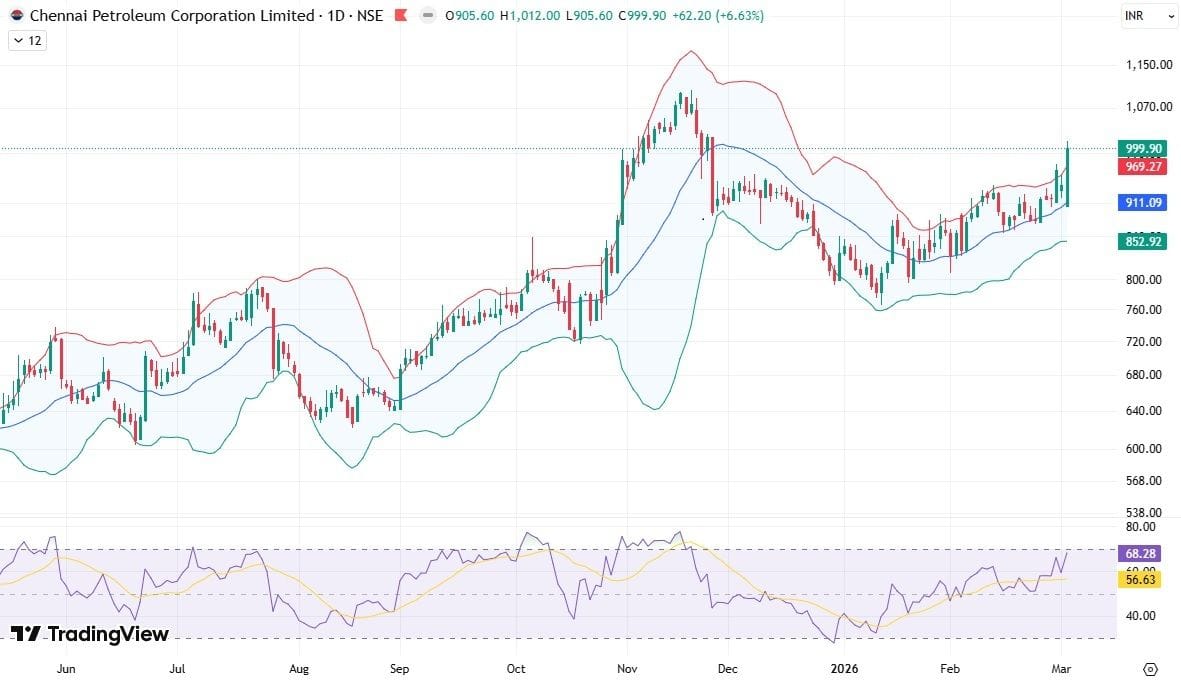The width and height of the screenshot is (1181, 683).
Task: Click the gray minus market status icon
Action: [428, 15]
